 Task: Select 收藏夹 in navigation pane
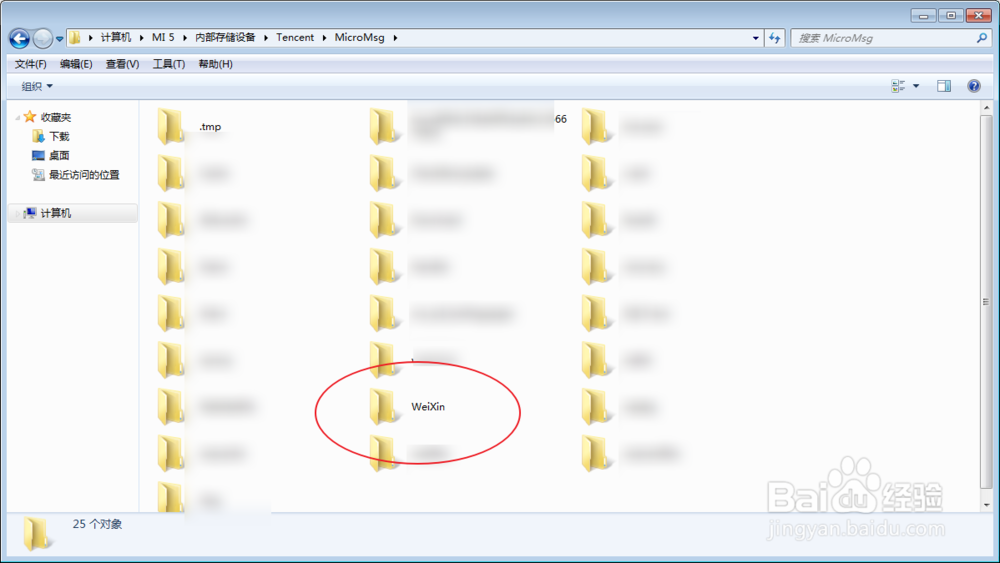pos(56,117)
